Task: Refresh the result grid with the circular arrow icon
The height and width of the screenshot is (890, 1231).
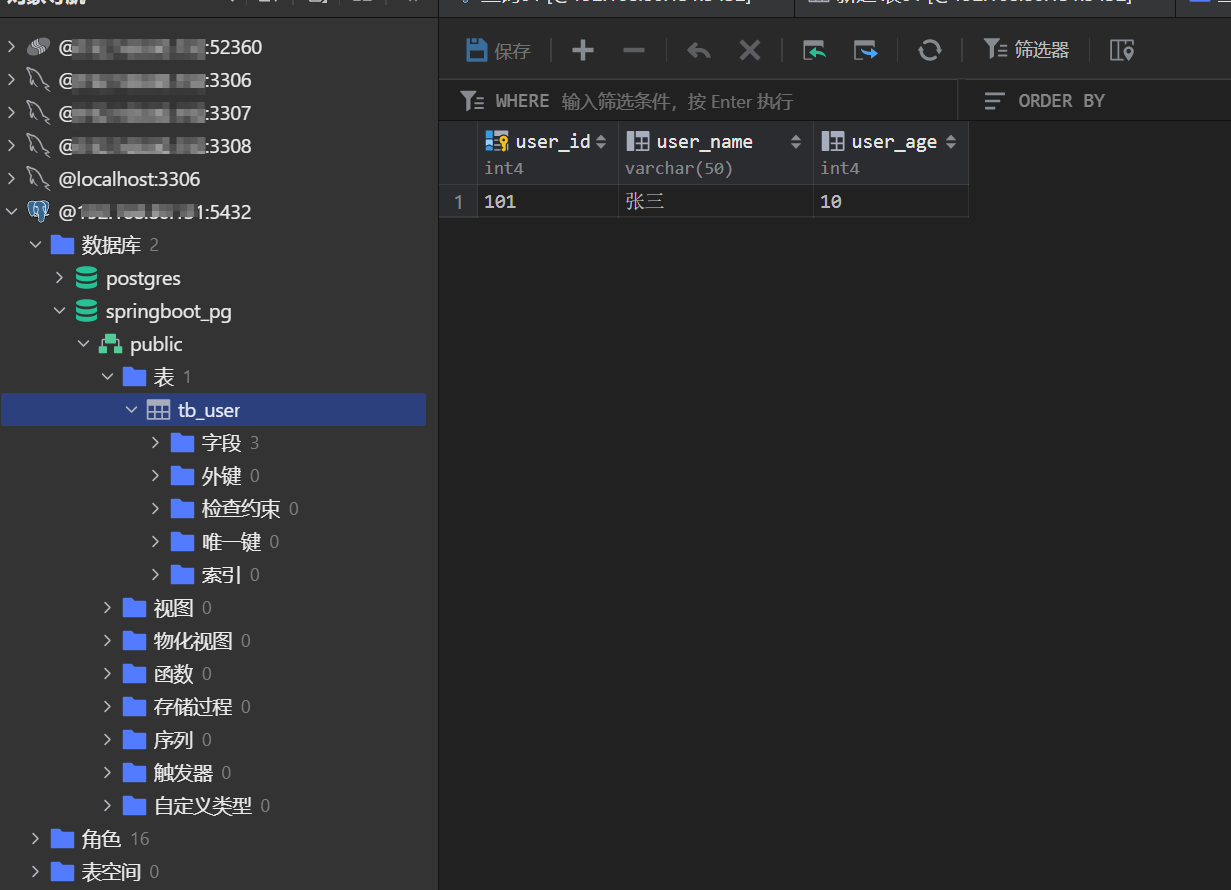Action: point(930,49)
